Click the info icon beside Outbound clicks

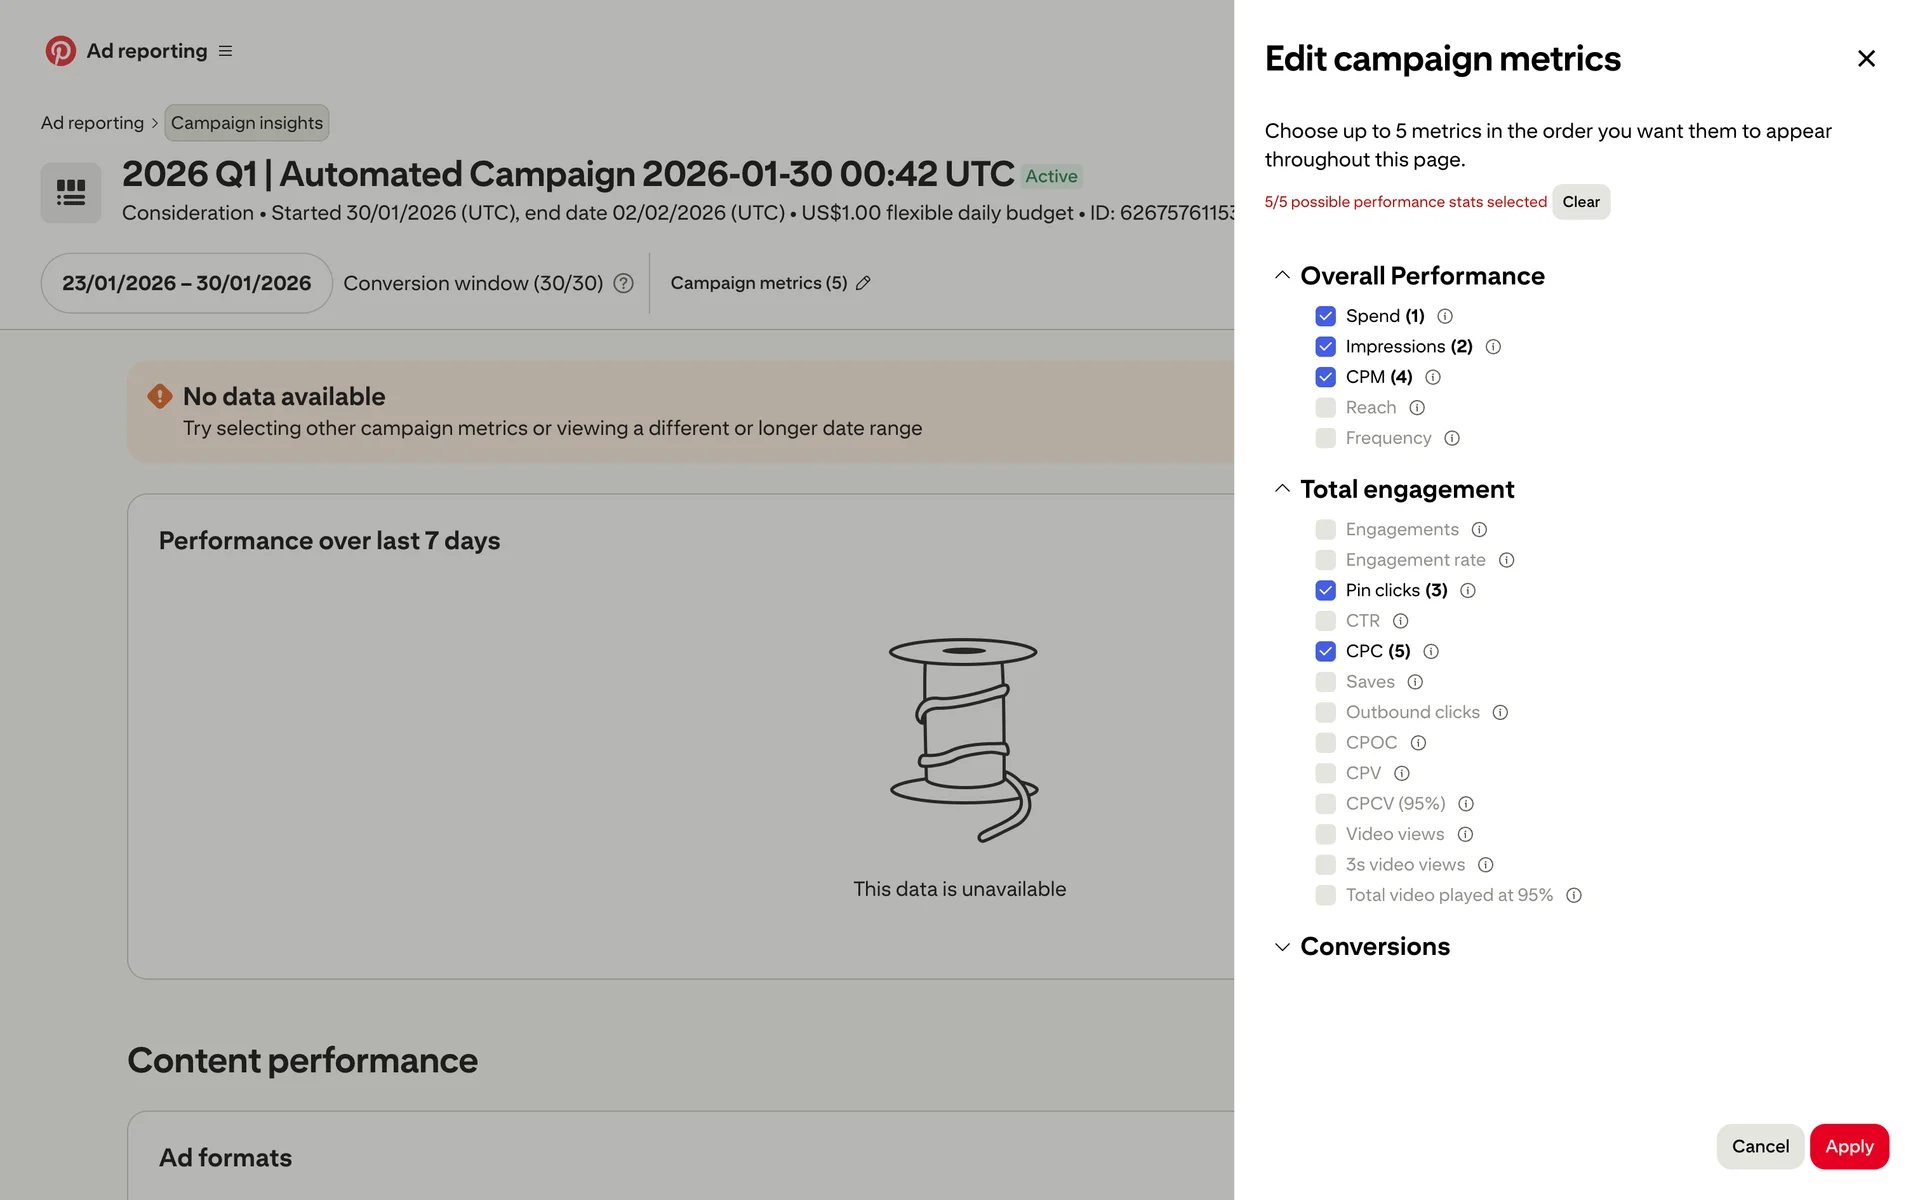[x=1499, y=712]
